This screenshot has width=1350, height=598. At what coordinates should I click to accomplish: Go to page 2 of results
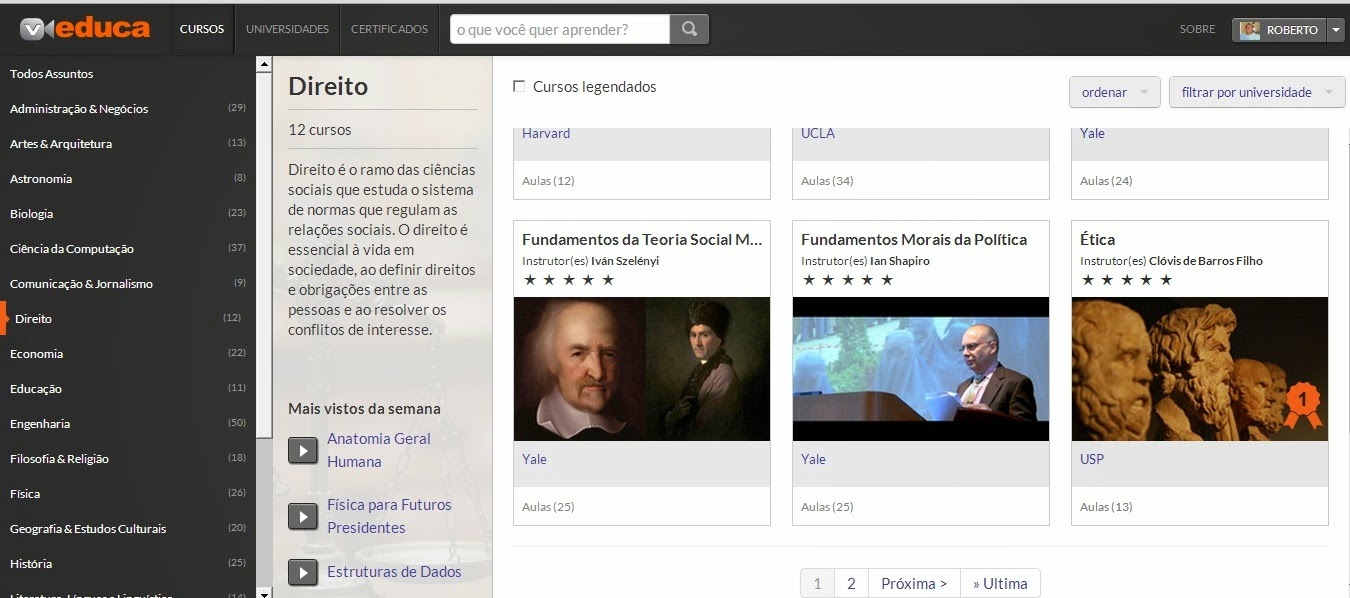pos(851,584)
